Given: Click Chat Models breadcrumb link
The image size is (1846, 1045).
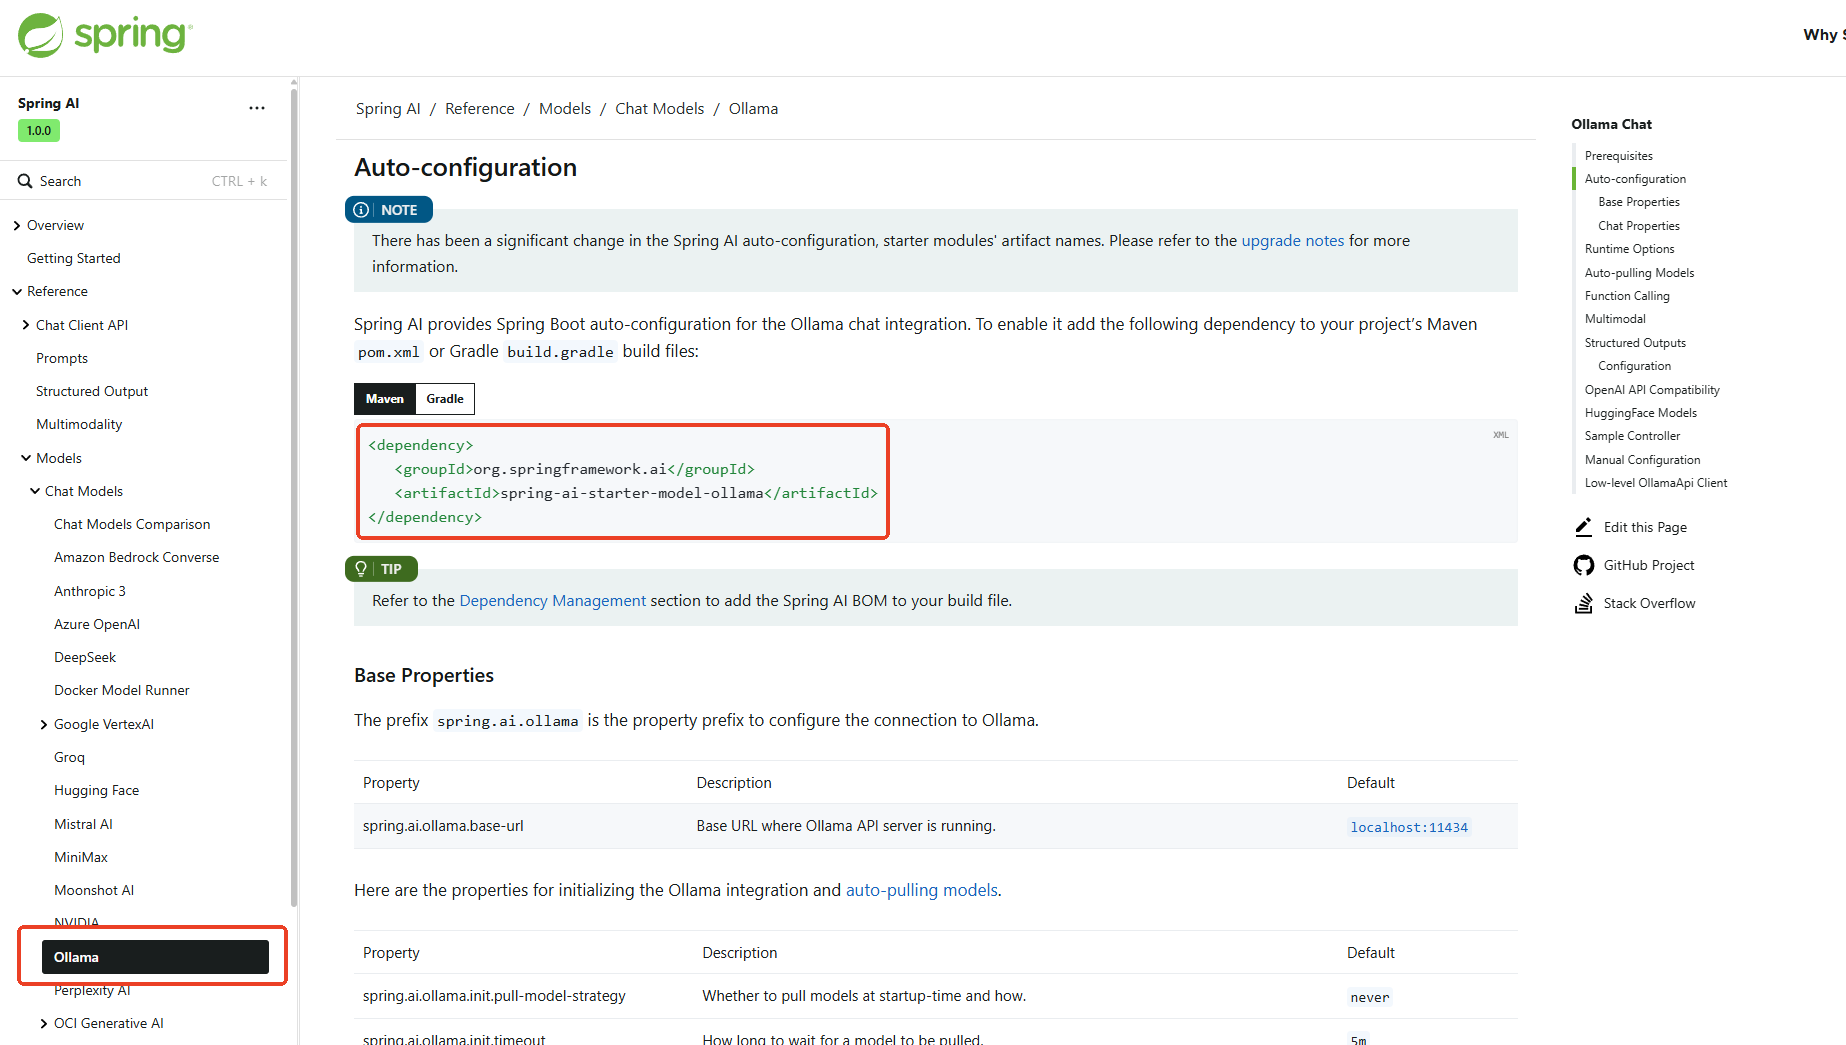Looking at the screenshot, I should [660, 108].
